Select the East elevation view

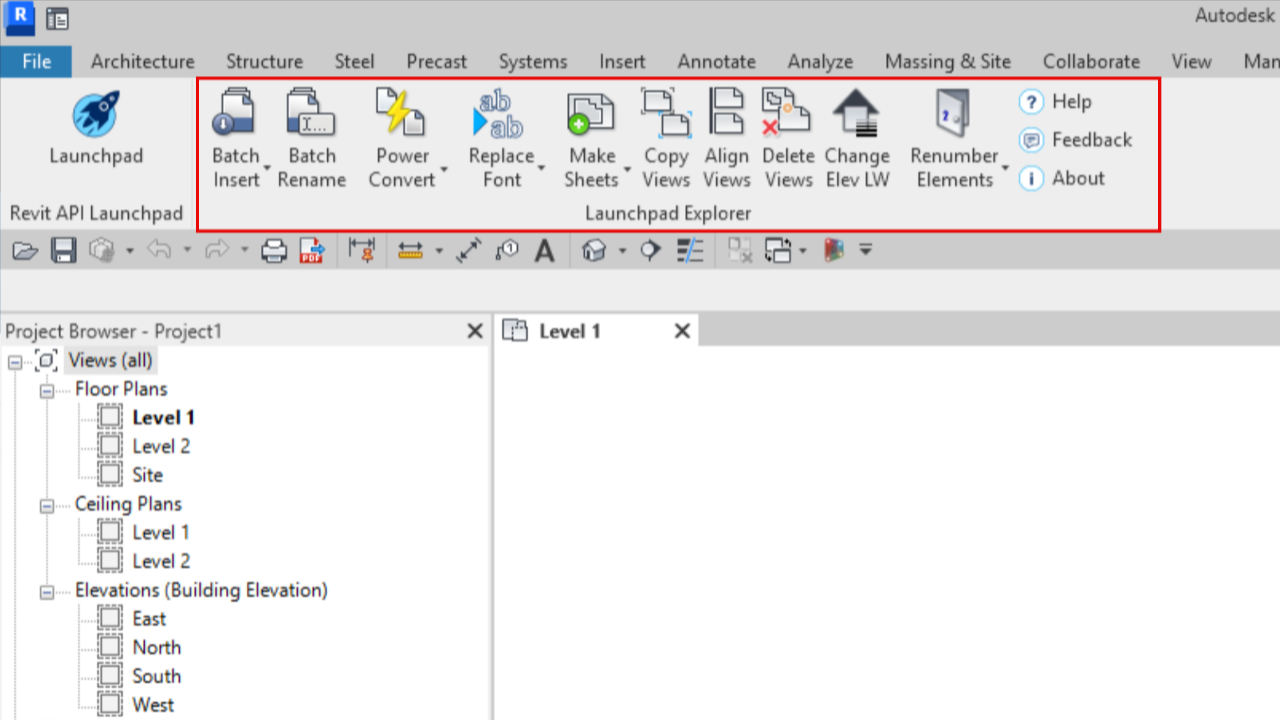149,619
